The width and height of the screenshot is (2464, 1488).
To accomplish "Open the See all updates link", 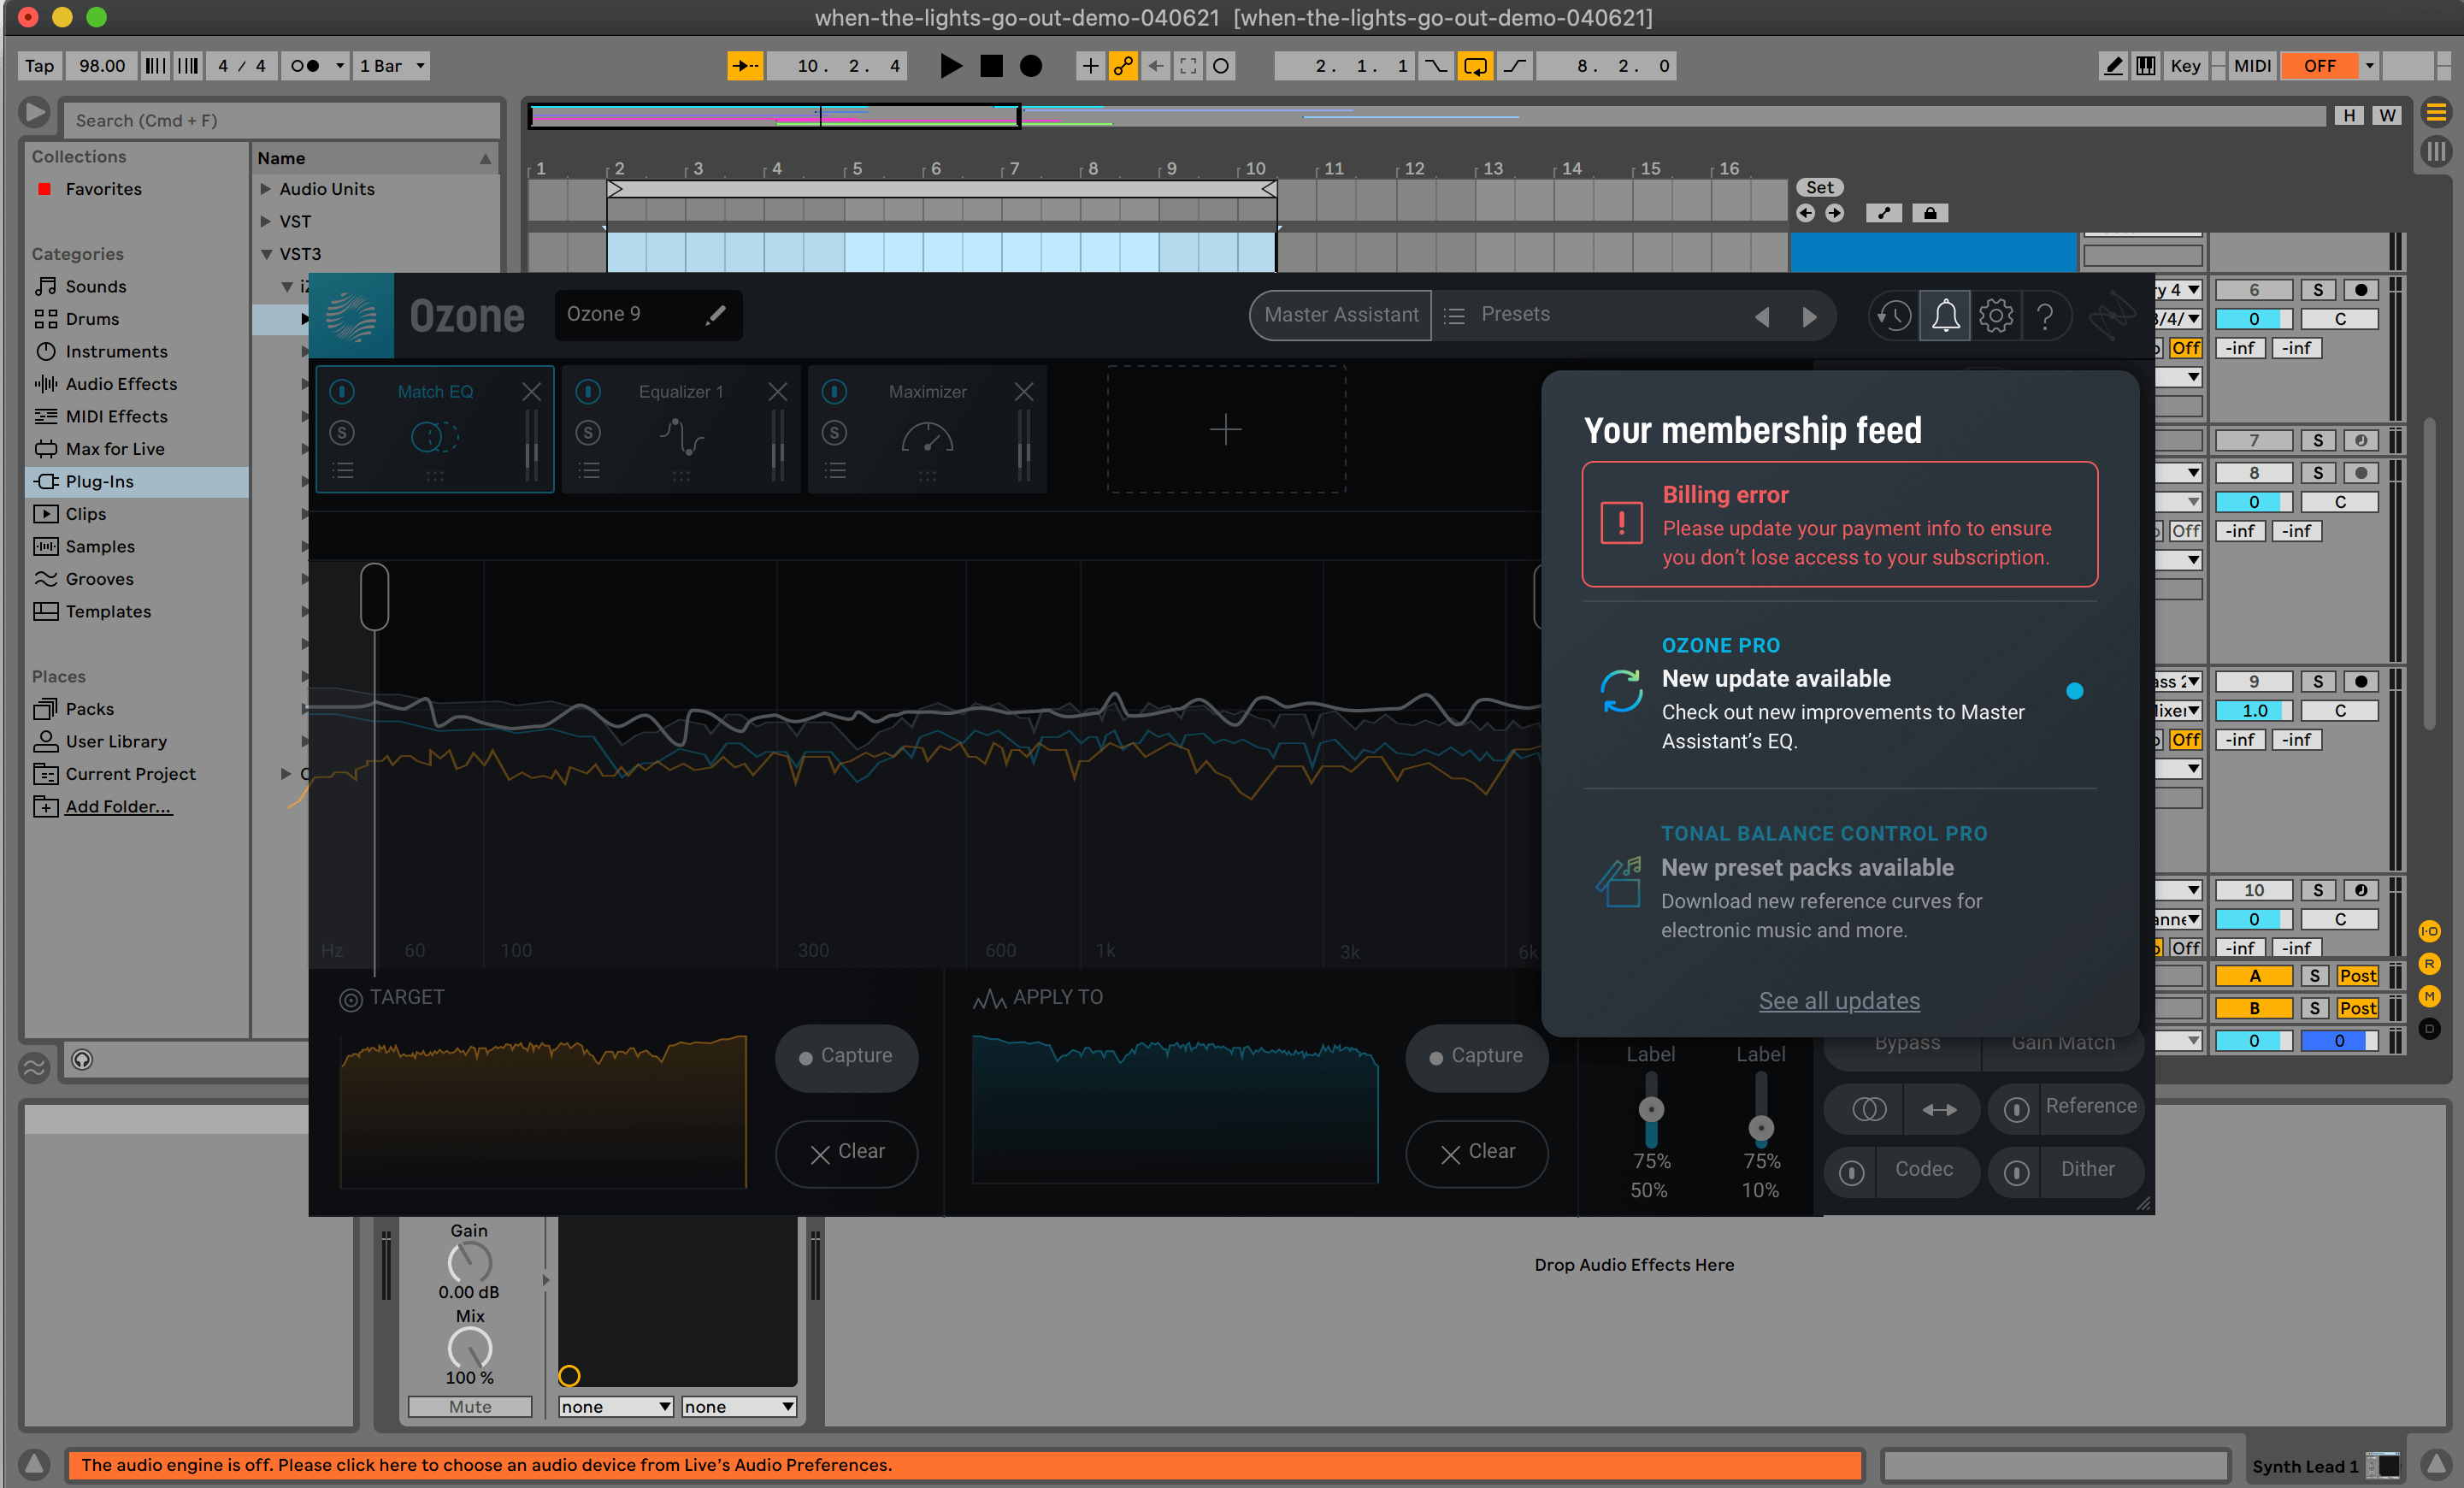I will click(x=1839, y=1001).
